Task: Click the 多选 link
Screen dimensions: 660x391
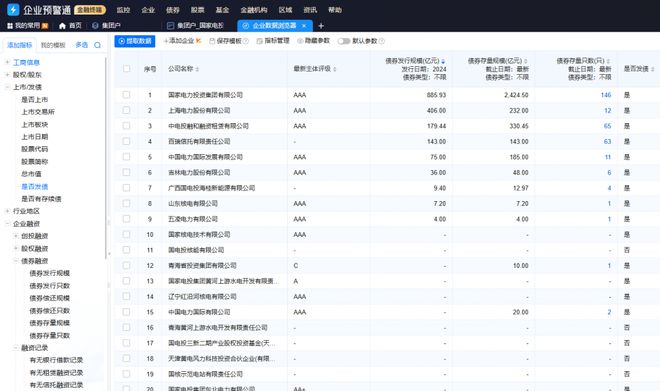Action: click(x=81, y=45)
